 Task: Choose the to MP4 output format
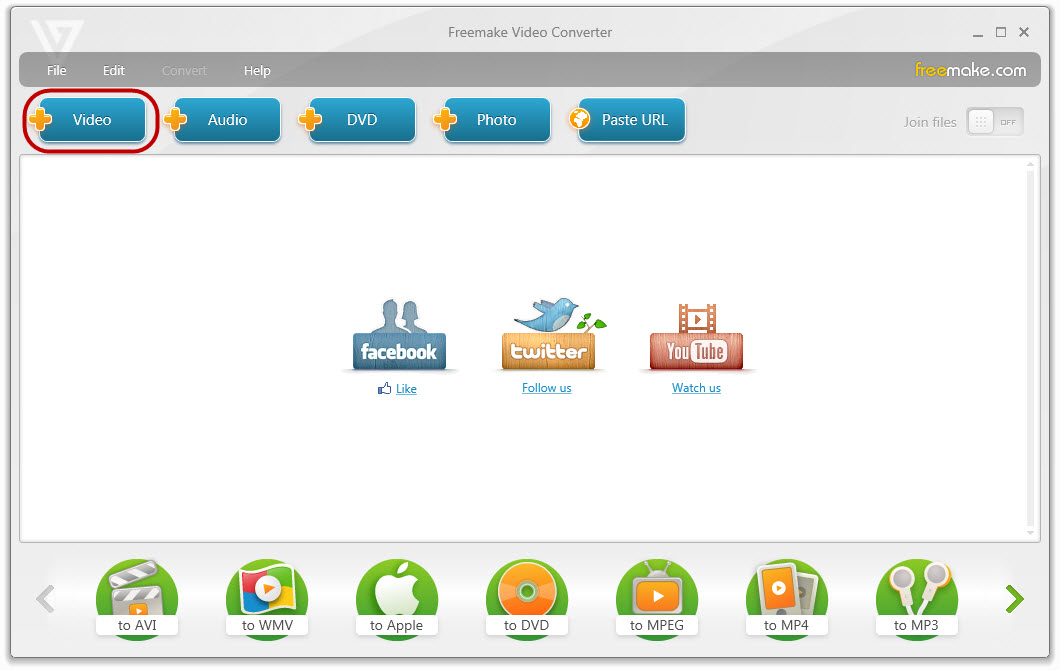(787, 598)
